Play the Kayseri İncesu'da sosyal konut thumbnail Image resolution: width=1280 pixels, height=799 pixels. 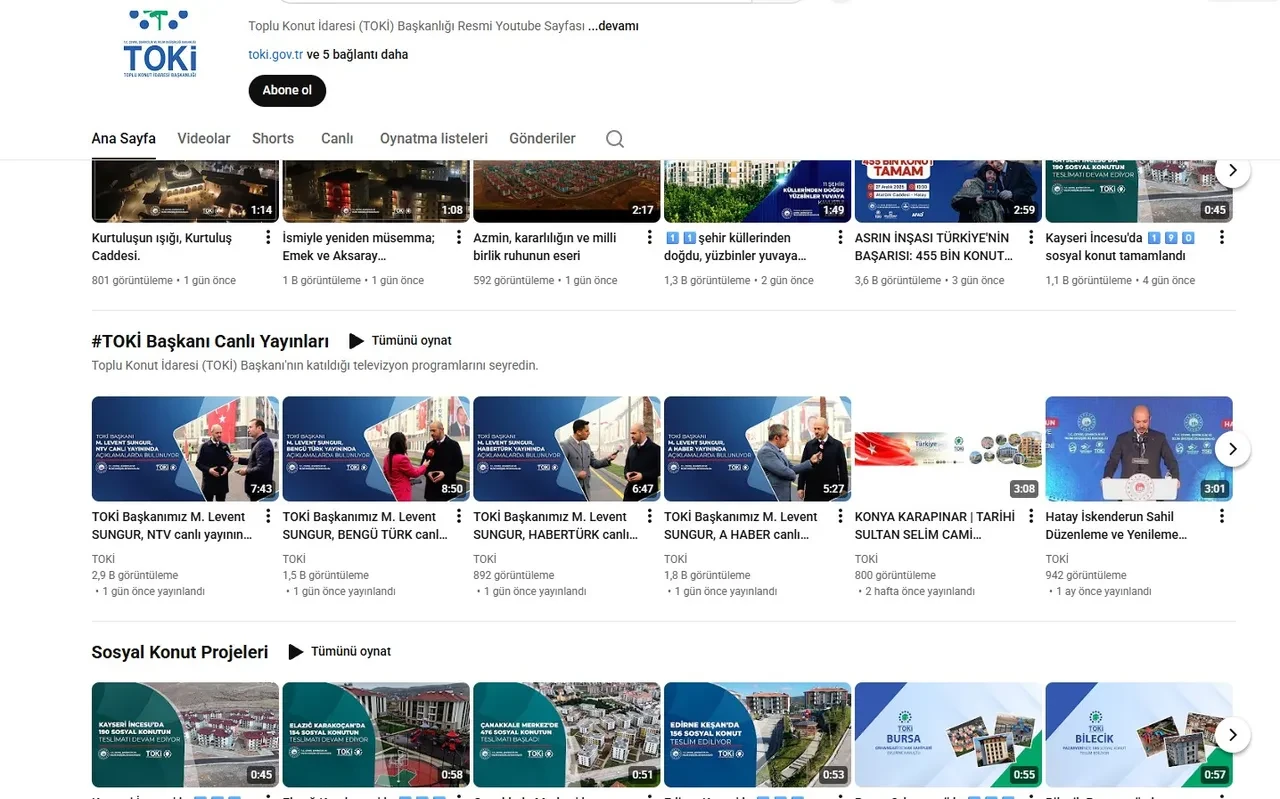pos(1138,185)
